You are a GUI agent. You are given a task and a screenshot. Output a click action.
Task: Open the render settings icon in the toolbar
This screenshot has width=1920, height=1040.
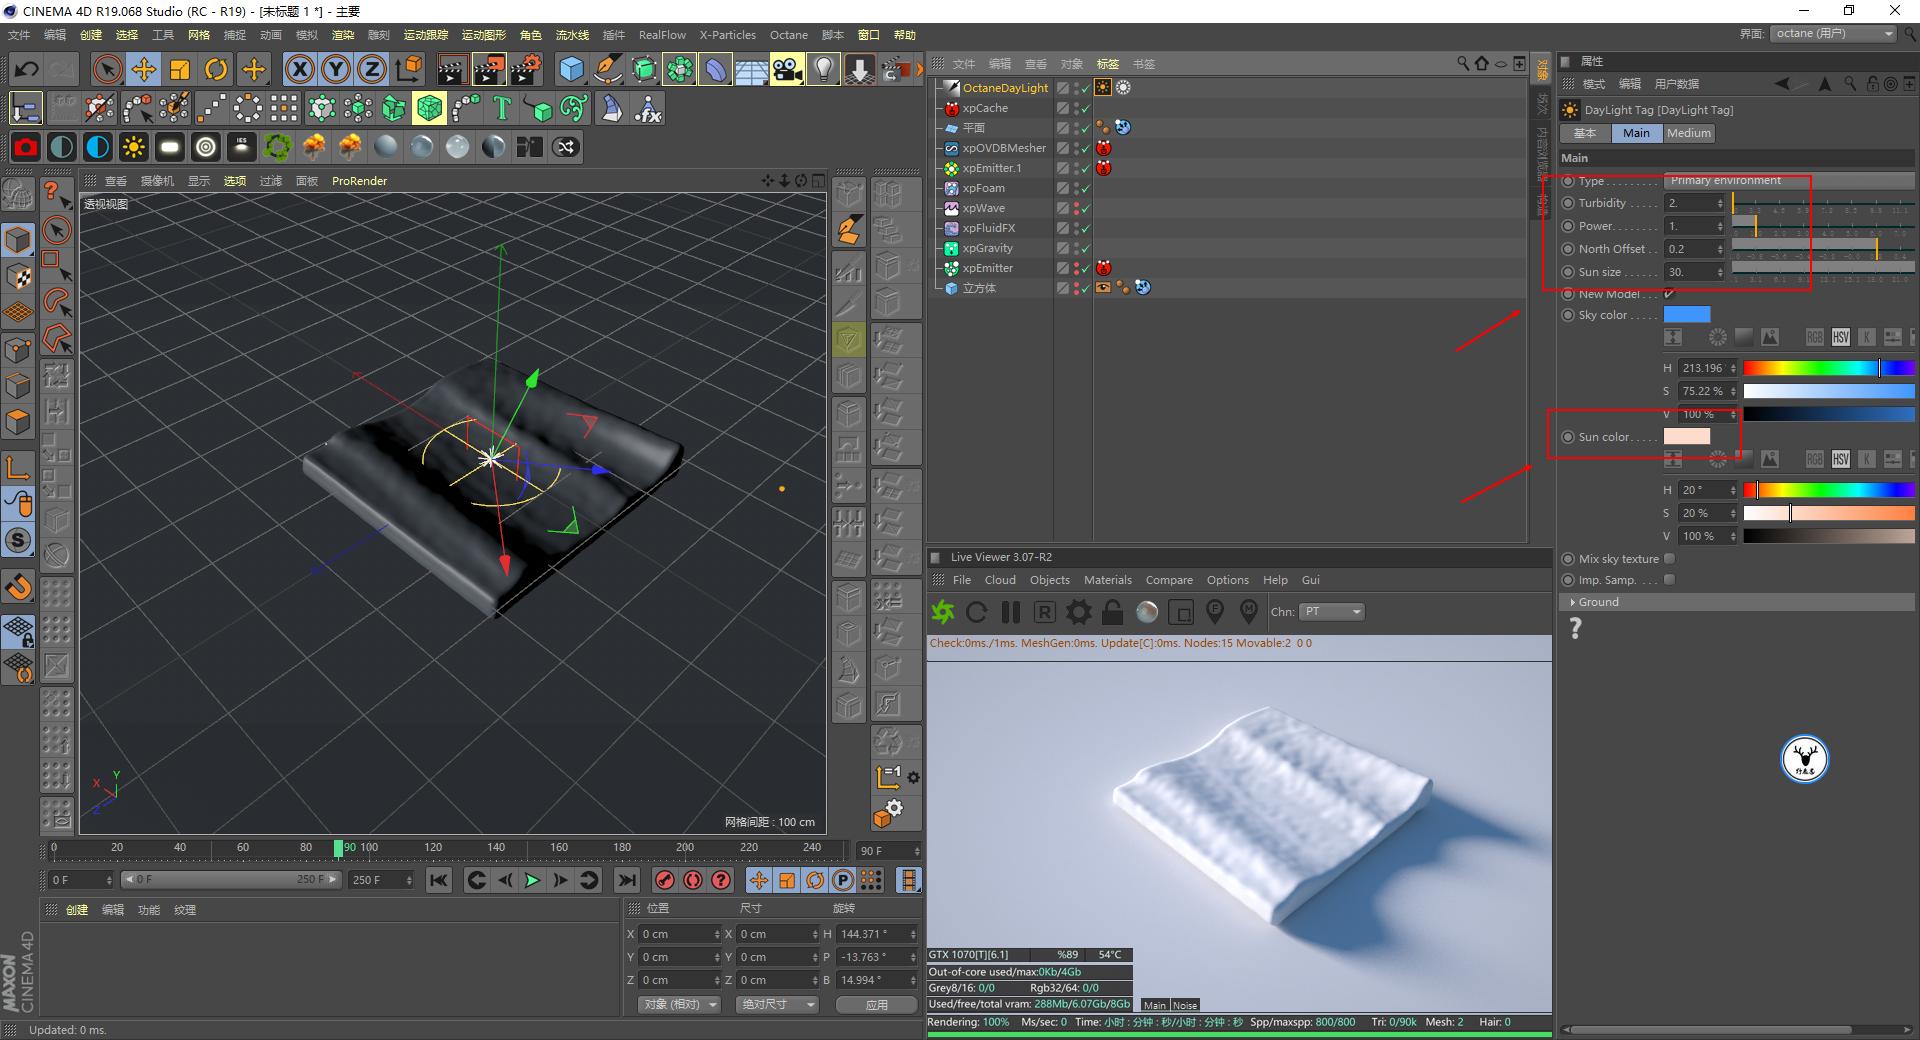pos(527,69)
